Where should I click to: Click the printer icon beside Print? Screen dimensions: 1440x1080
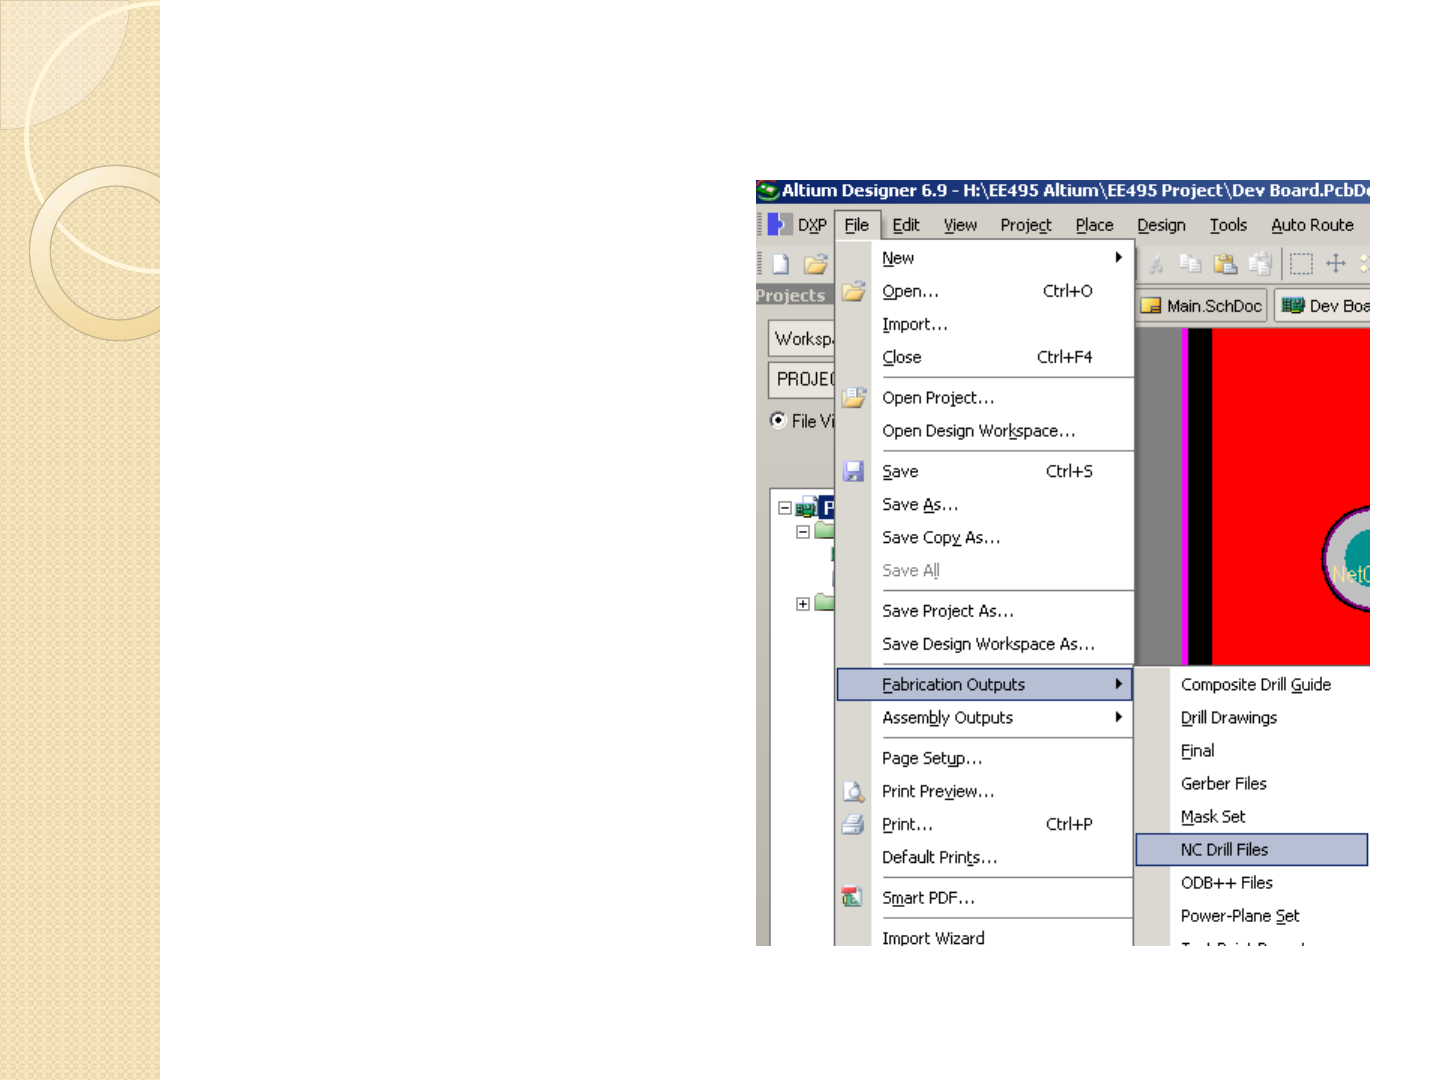pyautogui.click(x=853, y=825)
